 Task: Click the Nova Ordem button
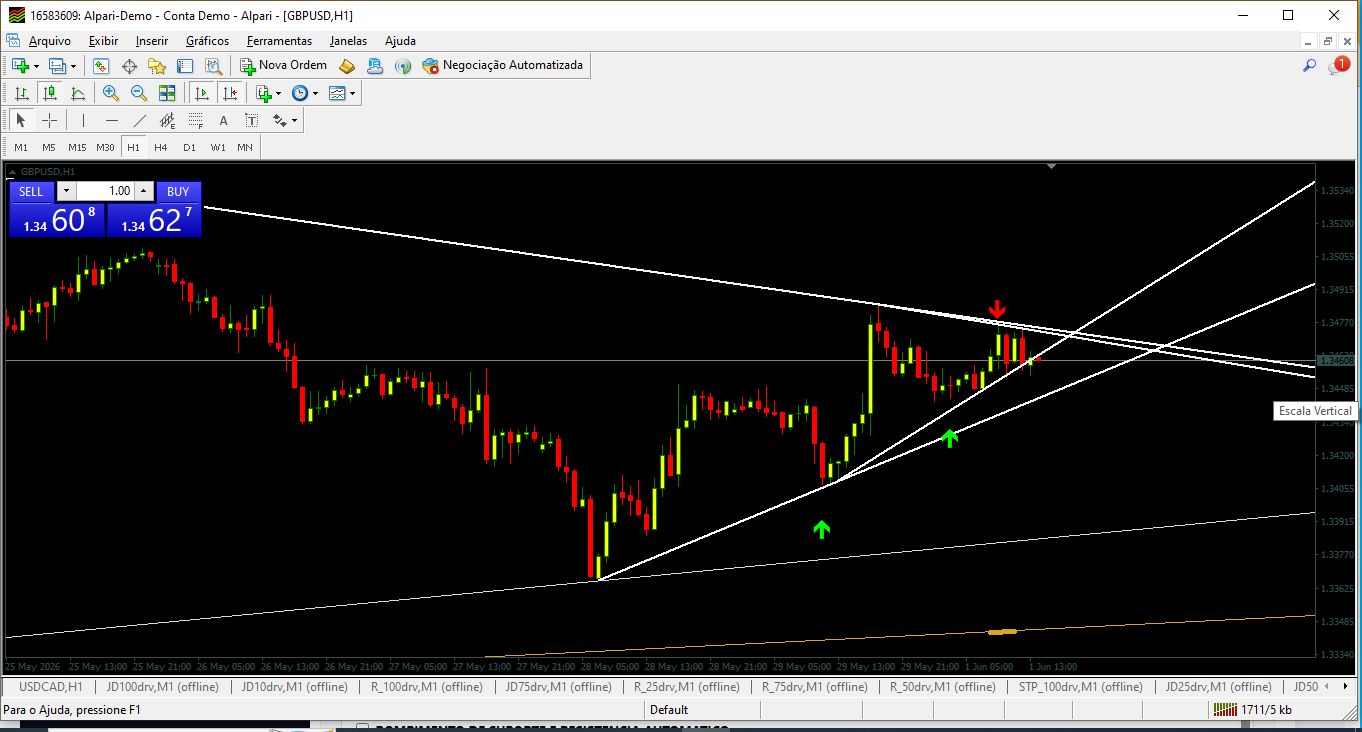click(283, 66)
